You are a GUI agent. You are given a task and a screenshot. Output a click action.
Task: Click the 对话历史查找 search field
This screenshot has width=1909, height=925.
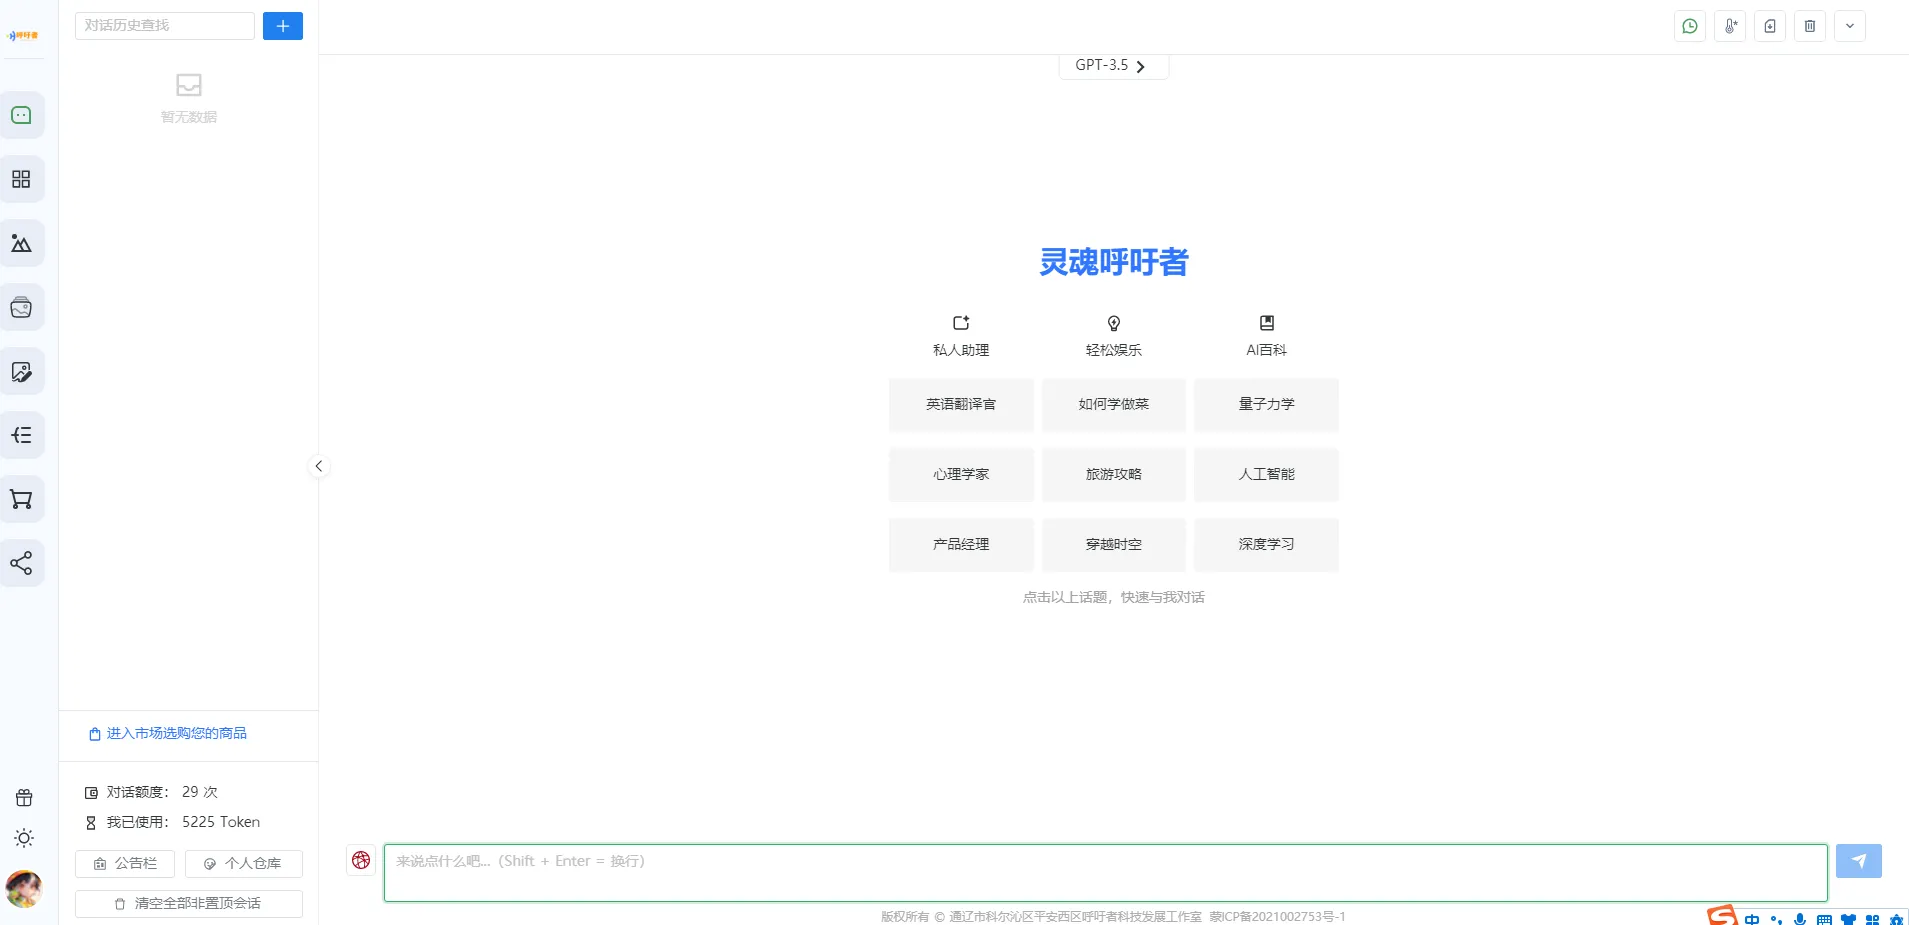165,26
